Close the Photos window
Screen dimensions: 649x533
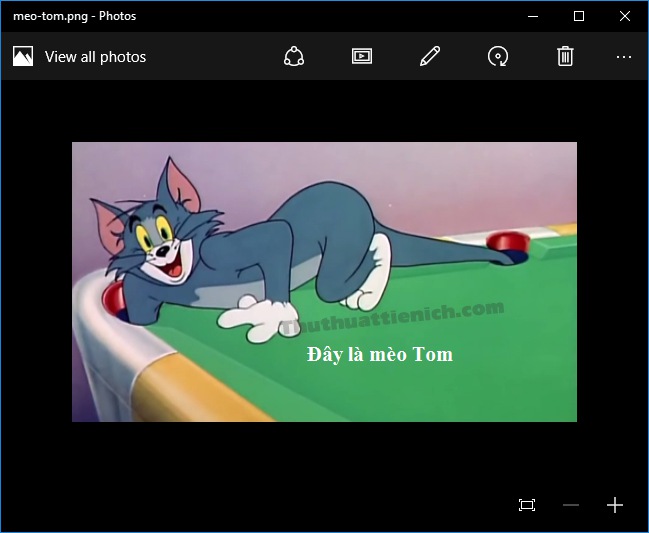[625, 16]
